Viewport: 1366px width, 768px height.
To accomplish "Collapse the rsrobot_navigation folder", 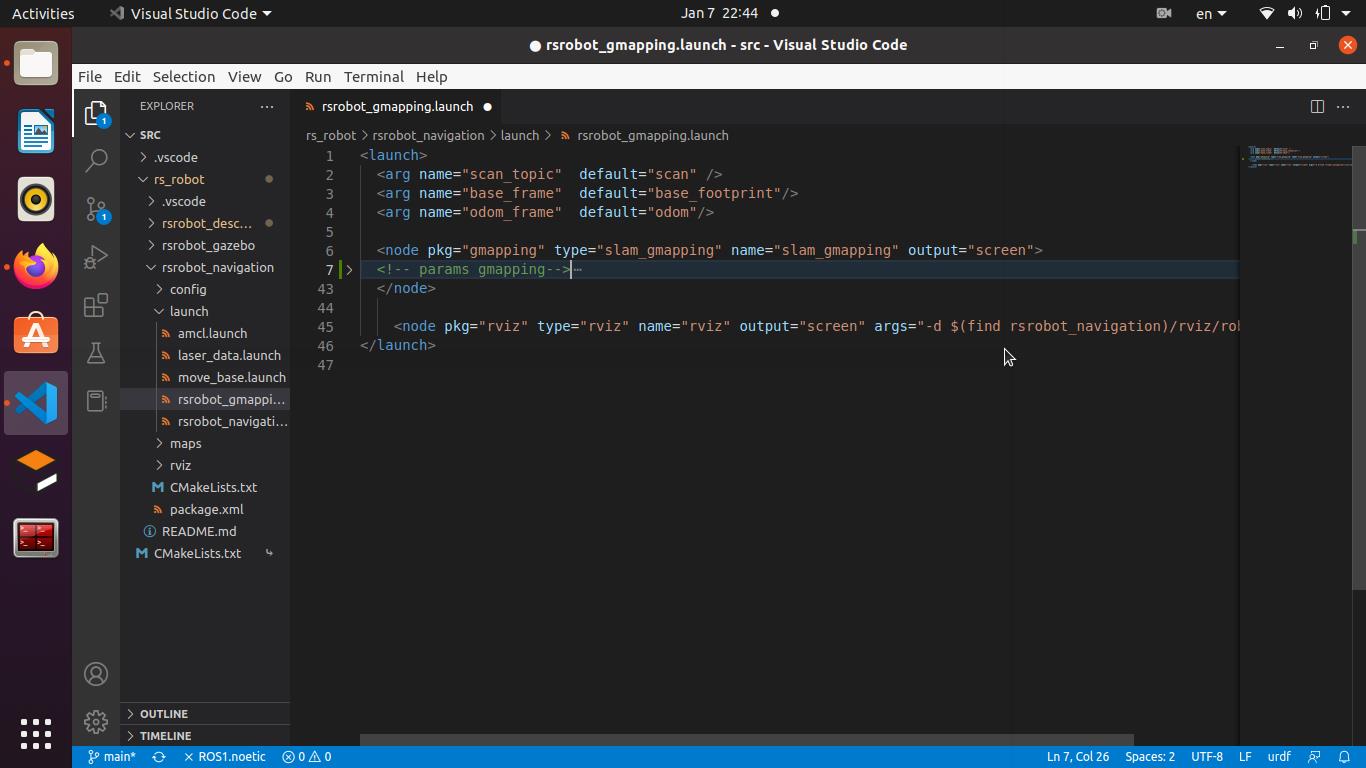I will point(217,267).
